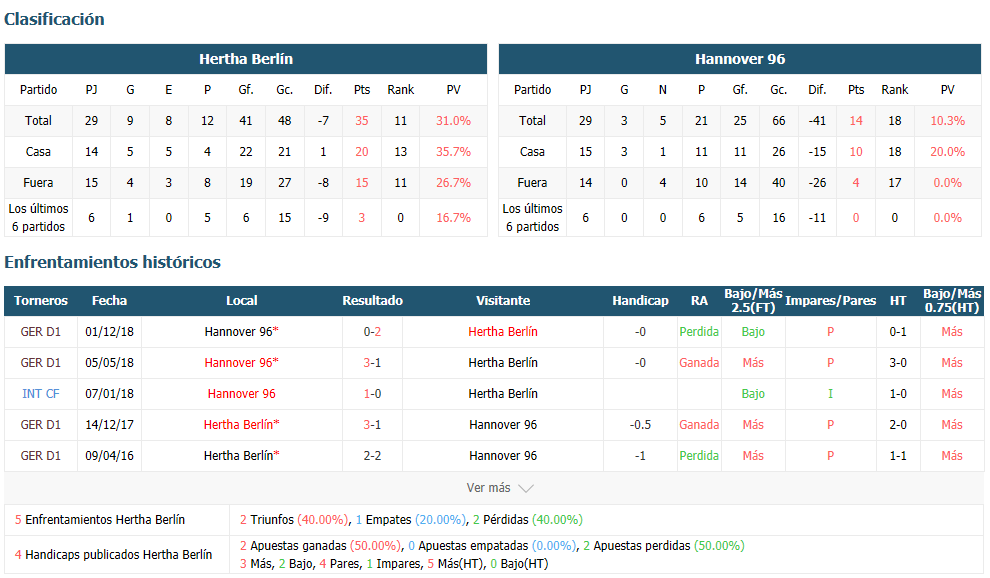
Task: Click the 2-2 result
Action: click(x=373, y=455)
